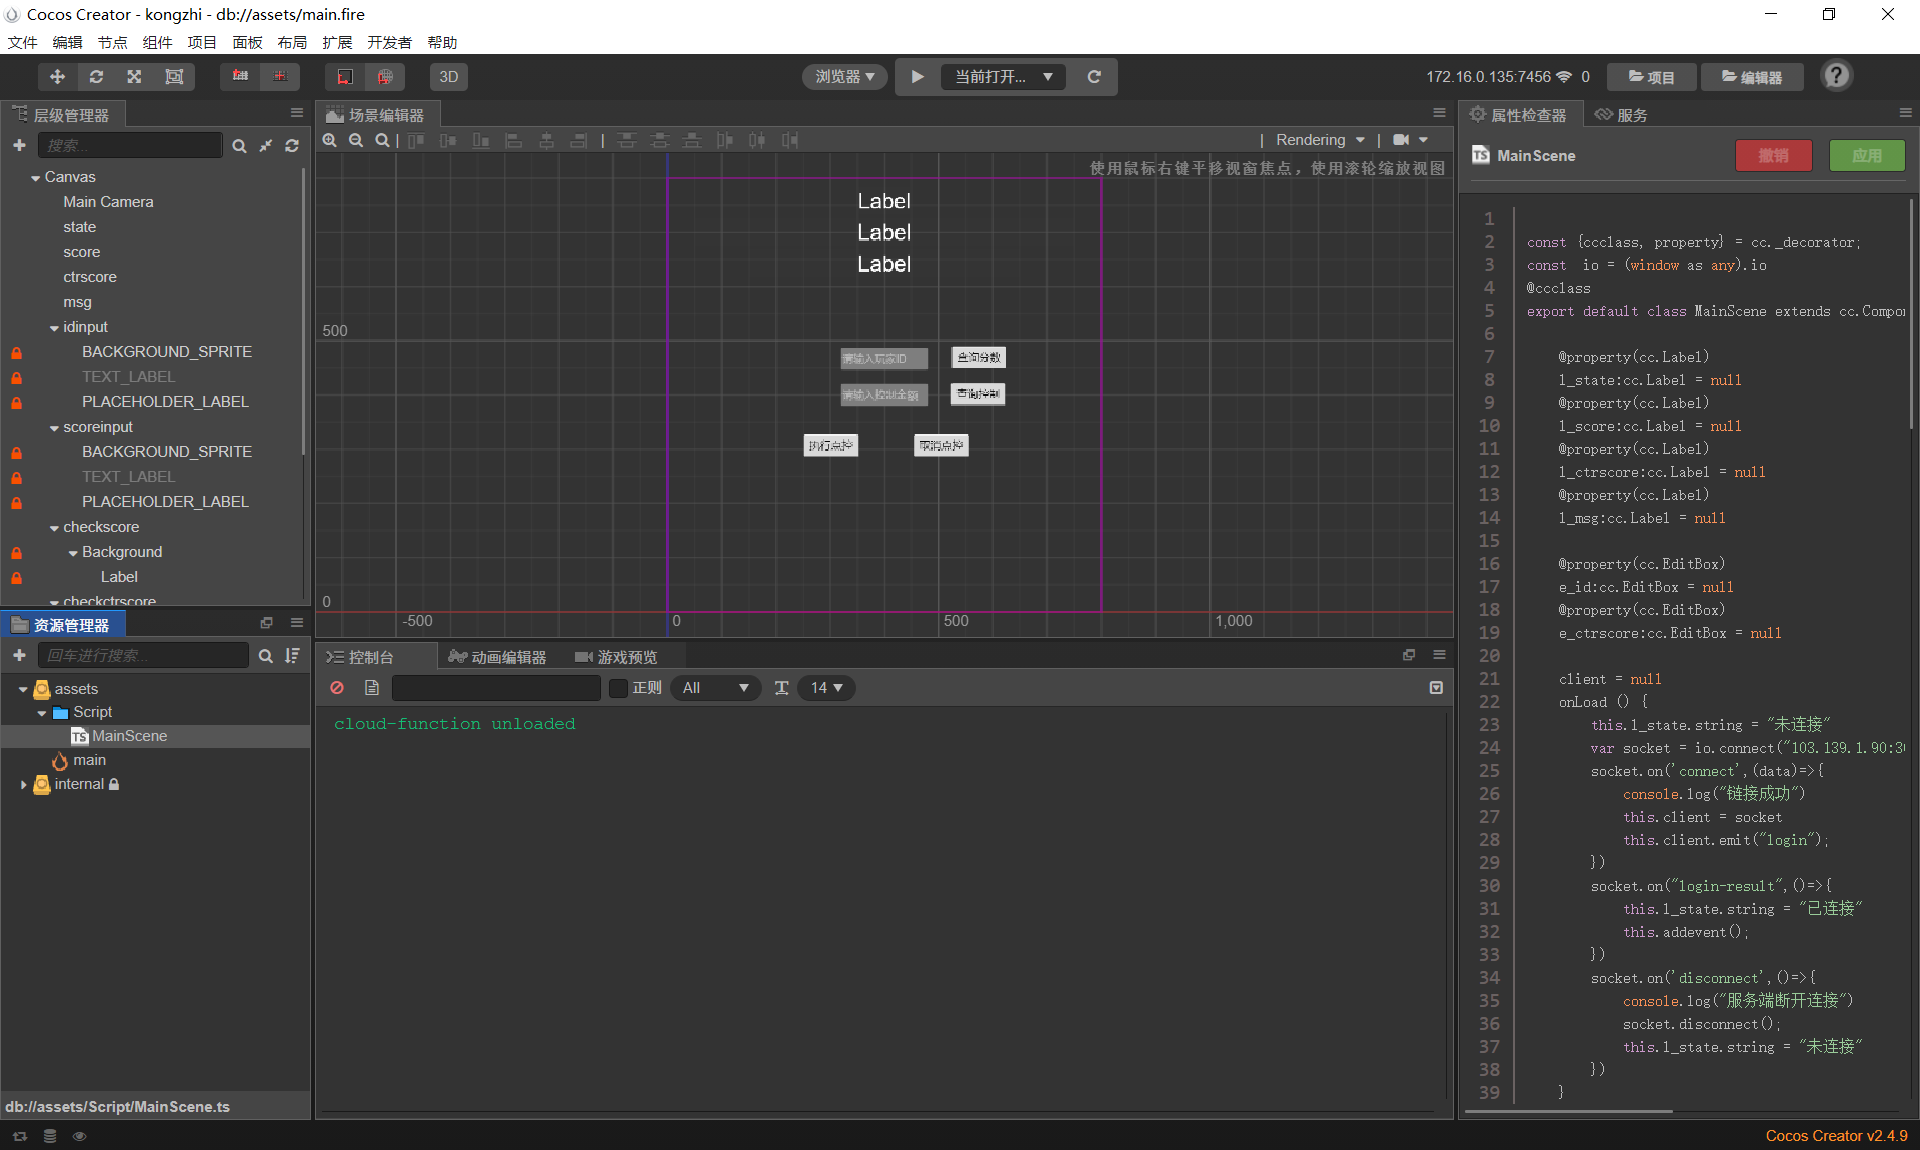Open the help question mark icon
Image resolution: width=1920 pixels, height=1150 pixels.
(1836, 76)
